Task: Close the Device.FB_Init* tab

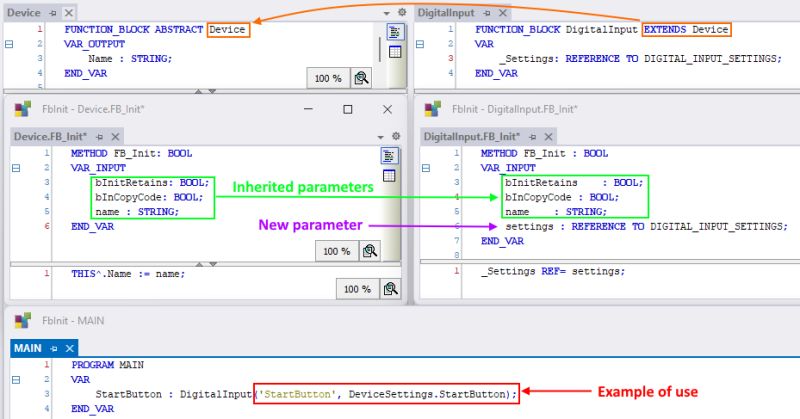Action: 115,137
